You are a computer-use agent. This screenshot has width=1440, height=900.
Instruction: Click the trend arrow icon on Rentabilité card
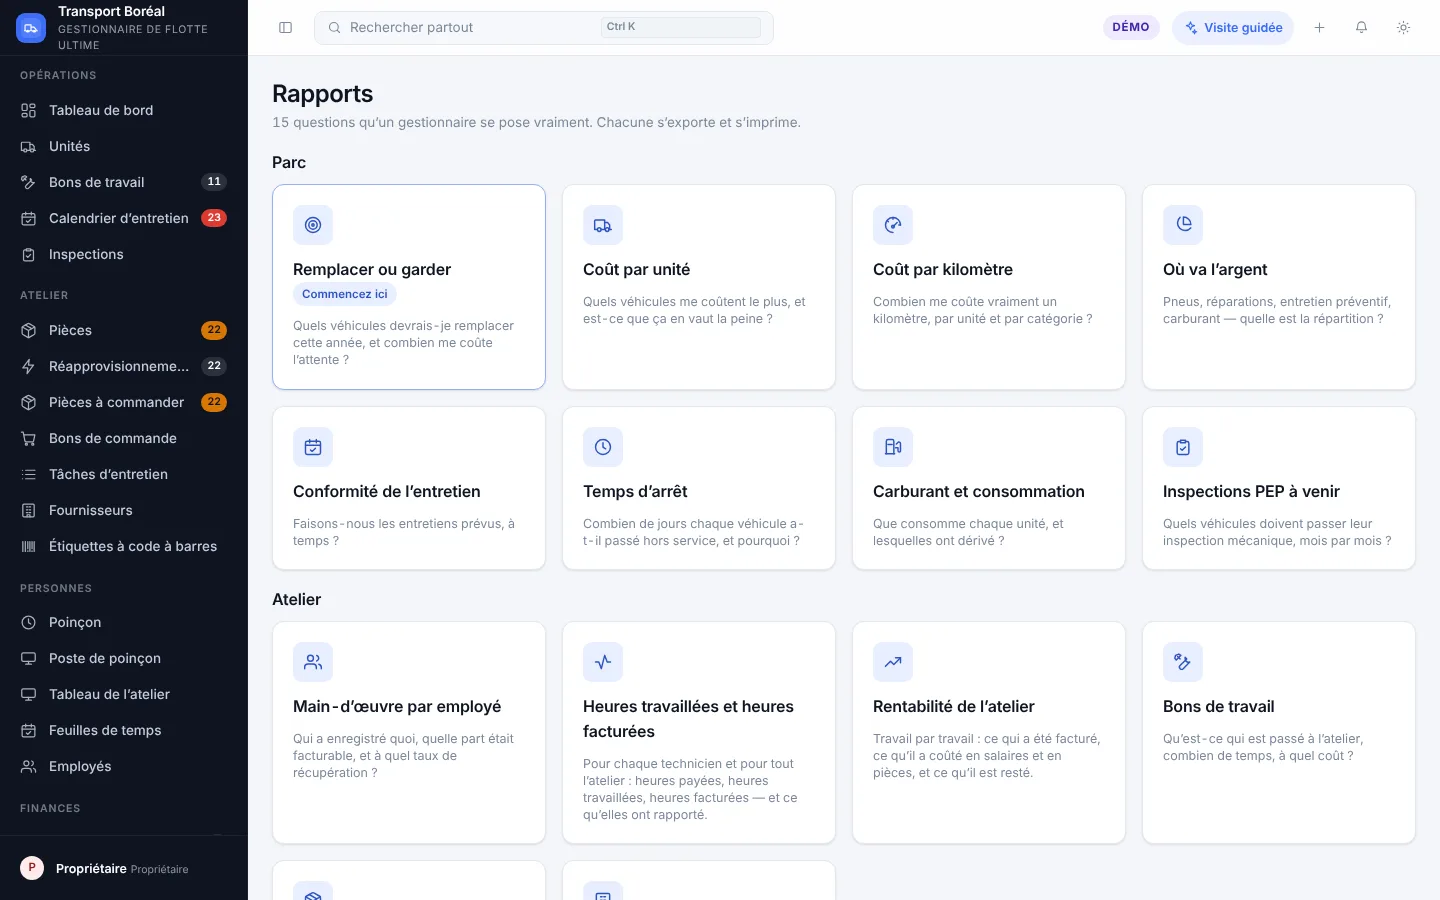tap(893, 662)
